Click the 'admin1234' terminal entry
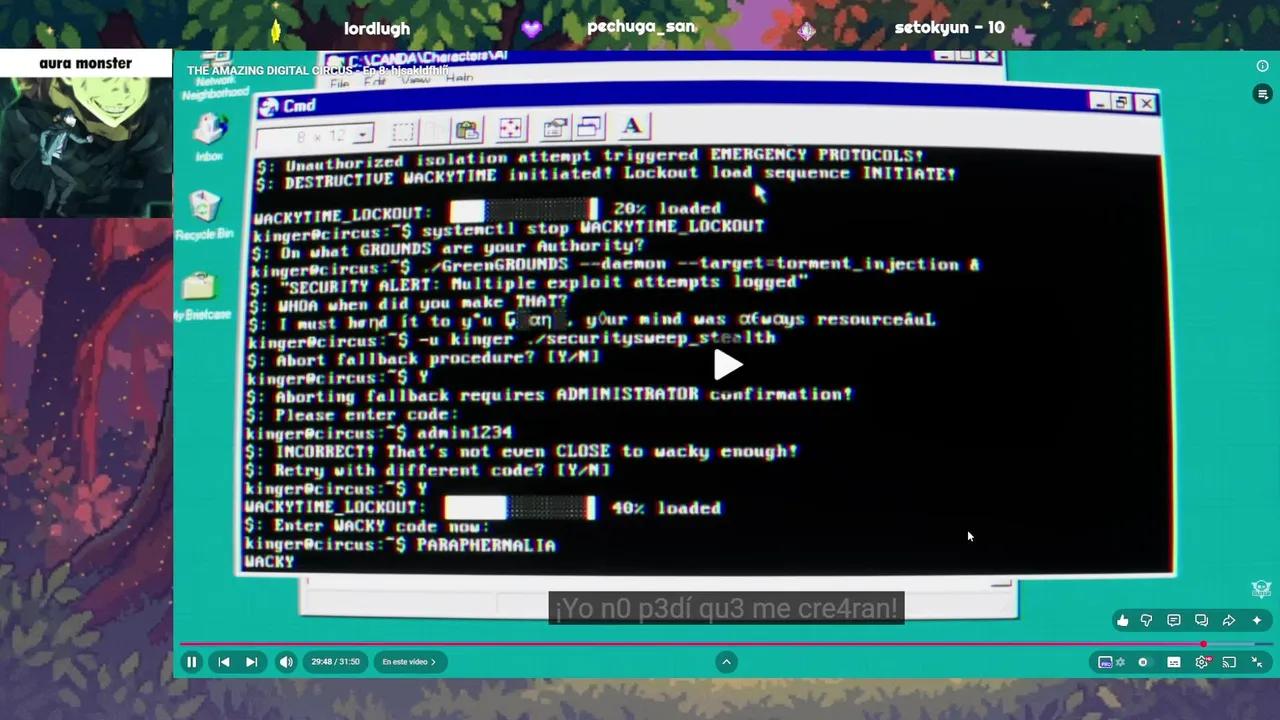 click(464, 433)
